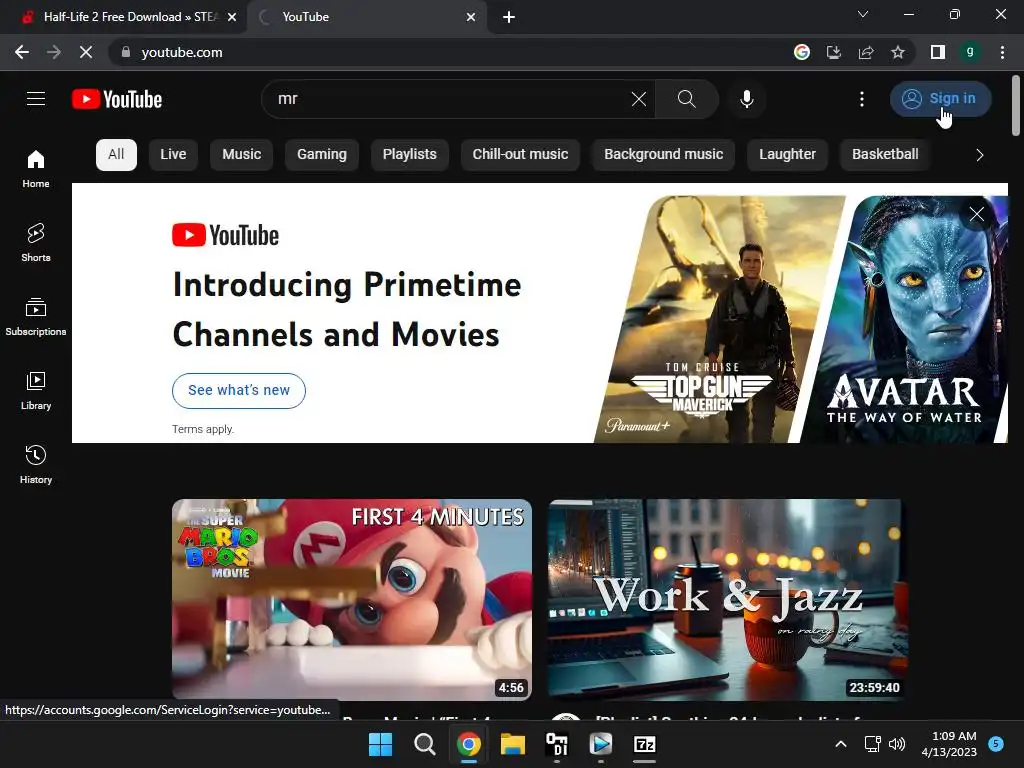The height and width of the screenshot is (768, 1024).
Task: Open a new browser tab
Action: [509, 18]
